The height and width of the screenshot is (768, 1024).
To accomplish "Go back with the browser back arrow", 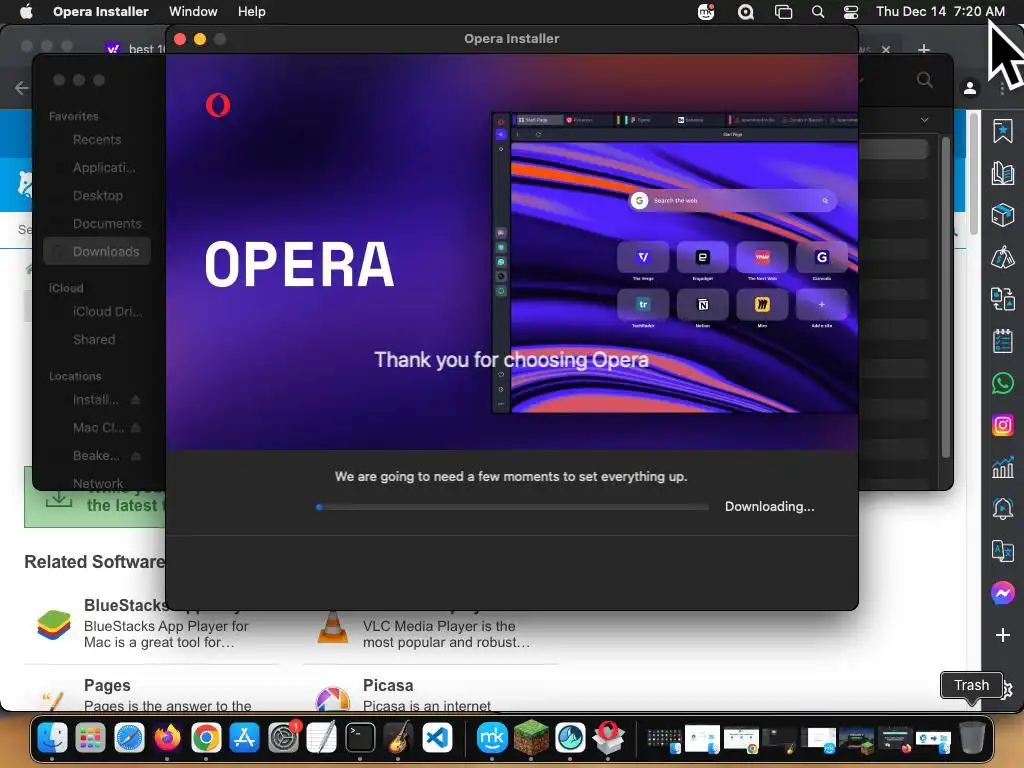I will point(22,88).
